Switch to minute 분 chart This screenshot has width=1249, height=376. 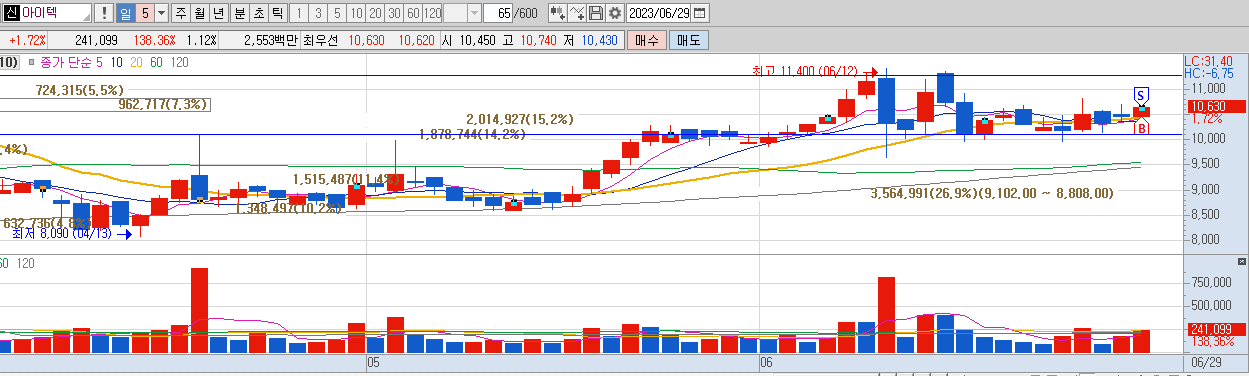click(x=239, y=13)
